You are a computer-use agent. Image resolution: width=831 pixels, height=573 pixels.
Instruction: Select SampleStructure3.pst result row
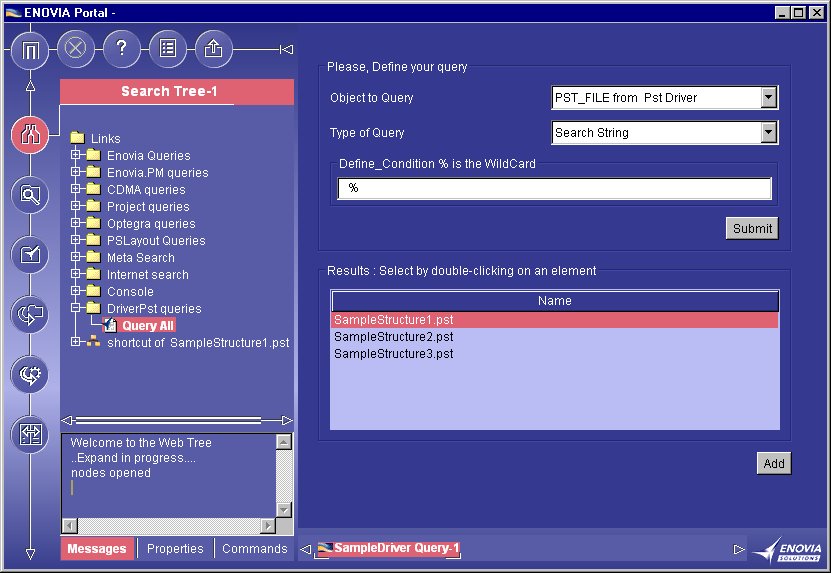(x=555, y=354)
